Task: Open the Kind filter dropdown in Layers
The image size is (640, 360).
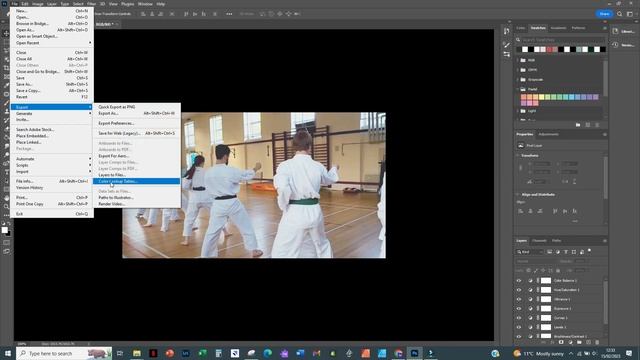Action: (x=530, y=252)
